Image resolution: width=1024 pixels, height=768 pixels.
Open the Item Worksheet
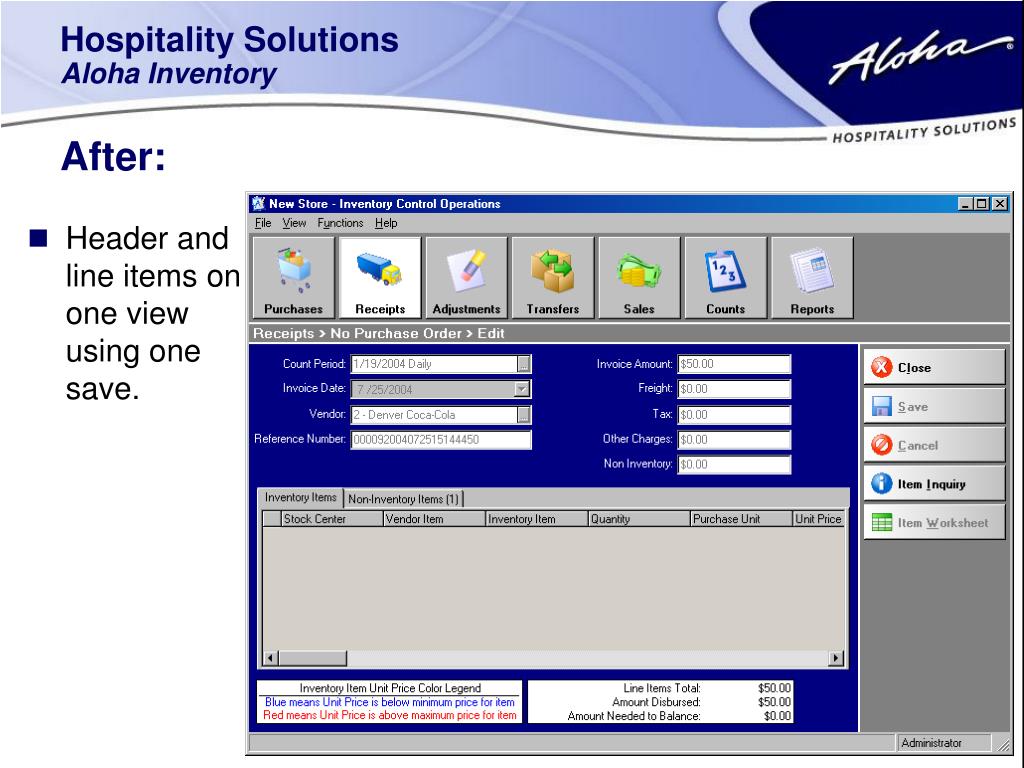(x=934, y=522)
